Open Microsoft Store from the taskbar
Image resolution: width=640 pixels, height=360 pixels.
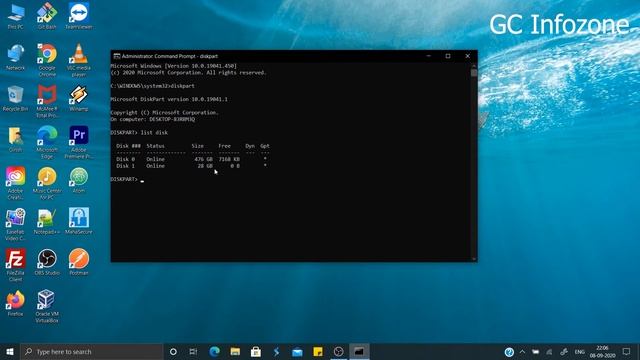256,351
